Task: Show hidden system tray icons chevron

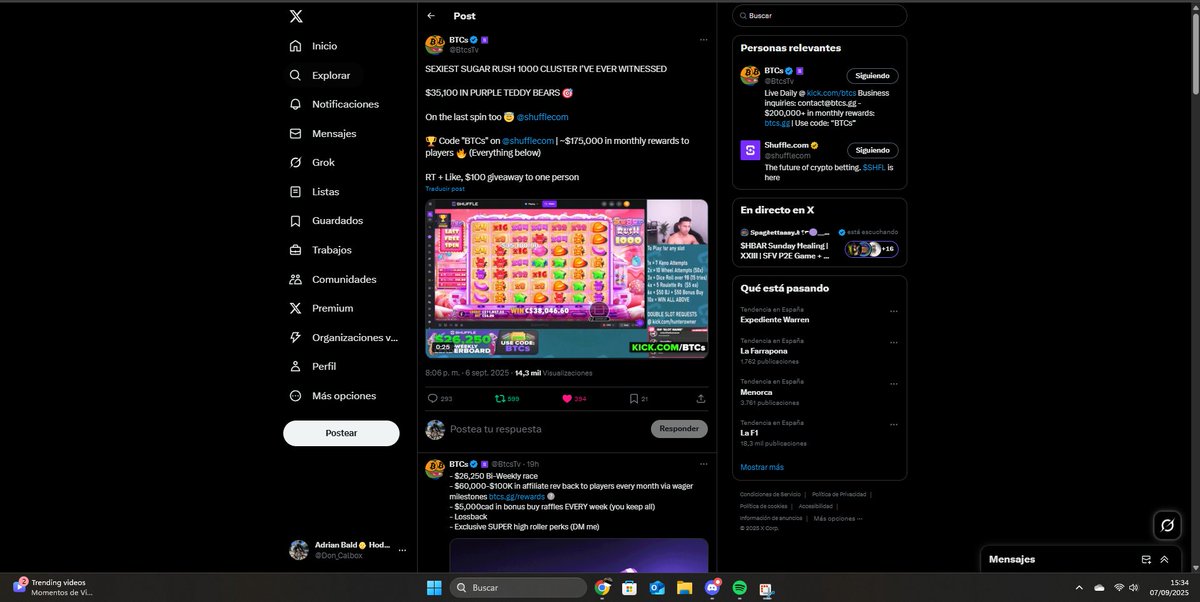Action: click(1079, 587)
